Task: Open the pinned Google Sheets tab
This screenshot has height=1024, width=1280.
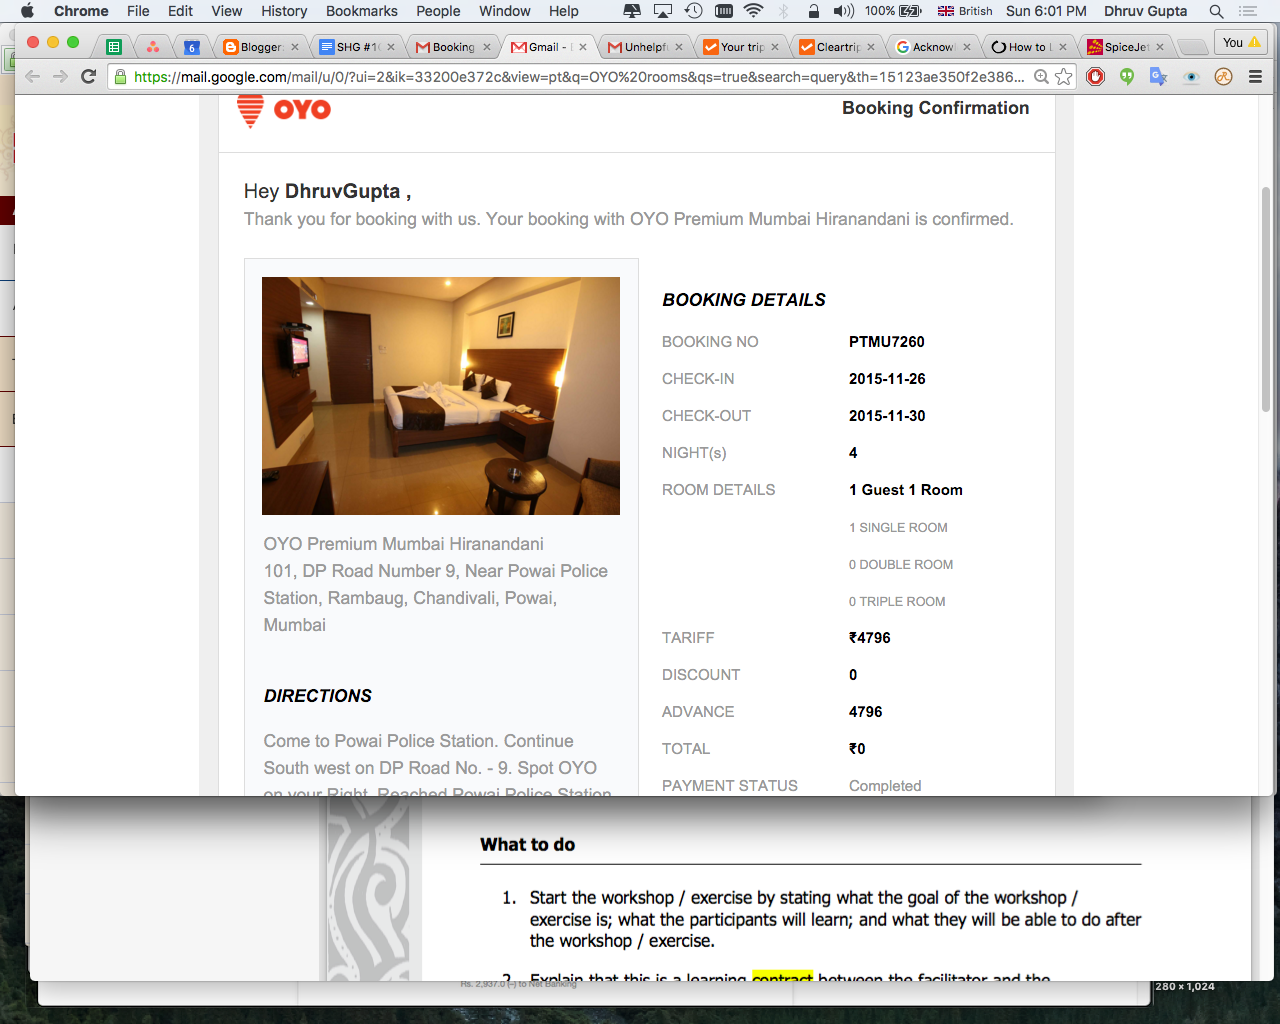Action: 114,47
